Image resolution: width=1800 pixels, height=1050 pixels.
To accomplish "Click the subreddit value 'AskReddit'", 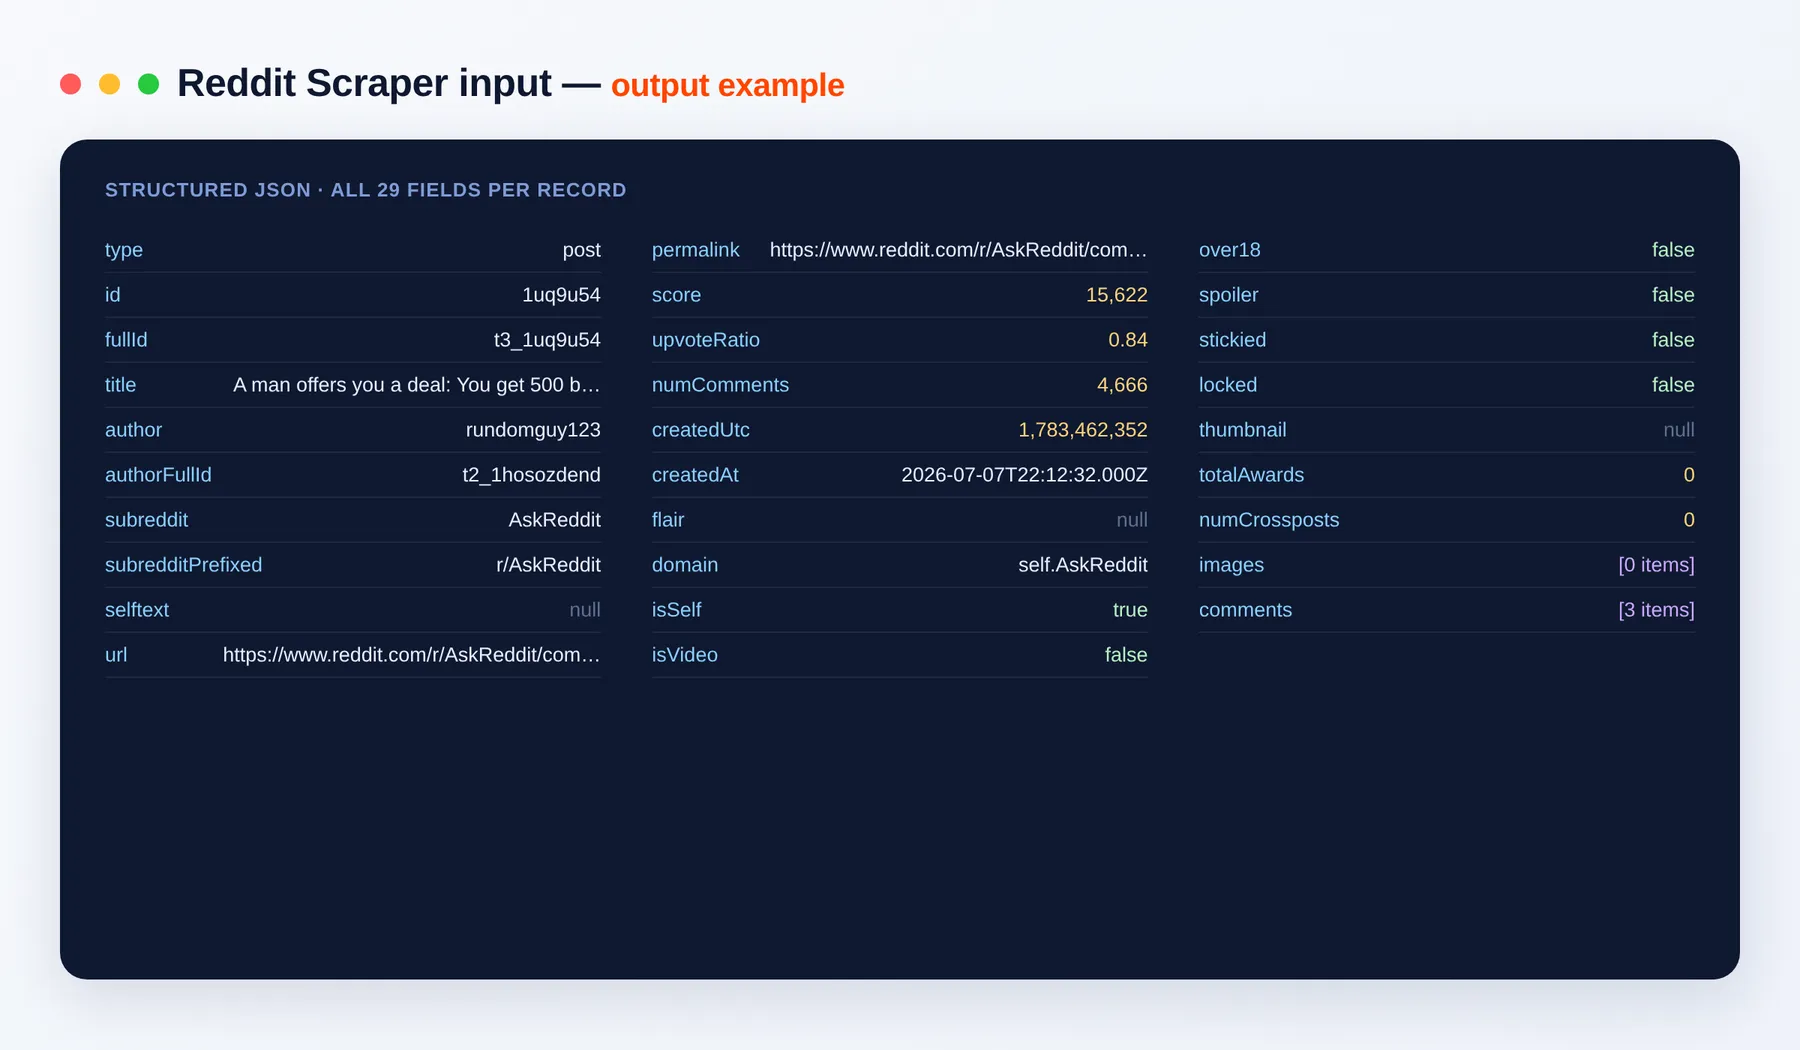I will [x=554, y=520].
